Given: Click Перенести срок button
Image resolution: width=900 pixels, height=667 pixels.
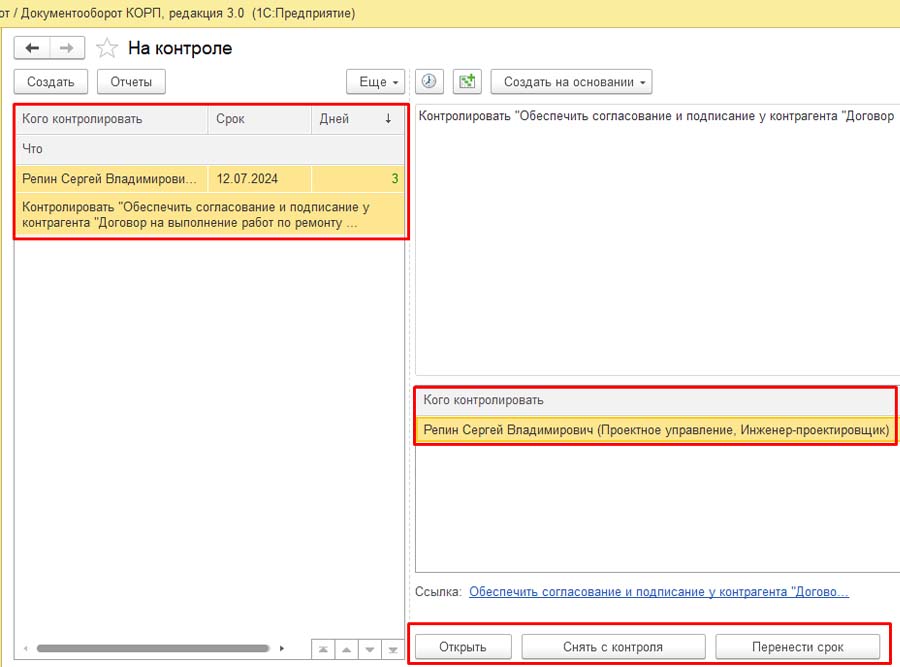Looking at the screenshot, I should click(797, 646).
